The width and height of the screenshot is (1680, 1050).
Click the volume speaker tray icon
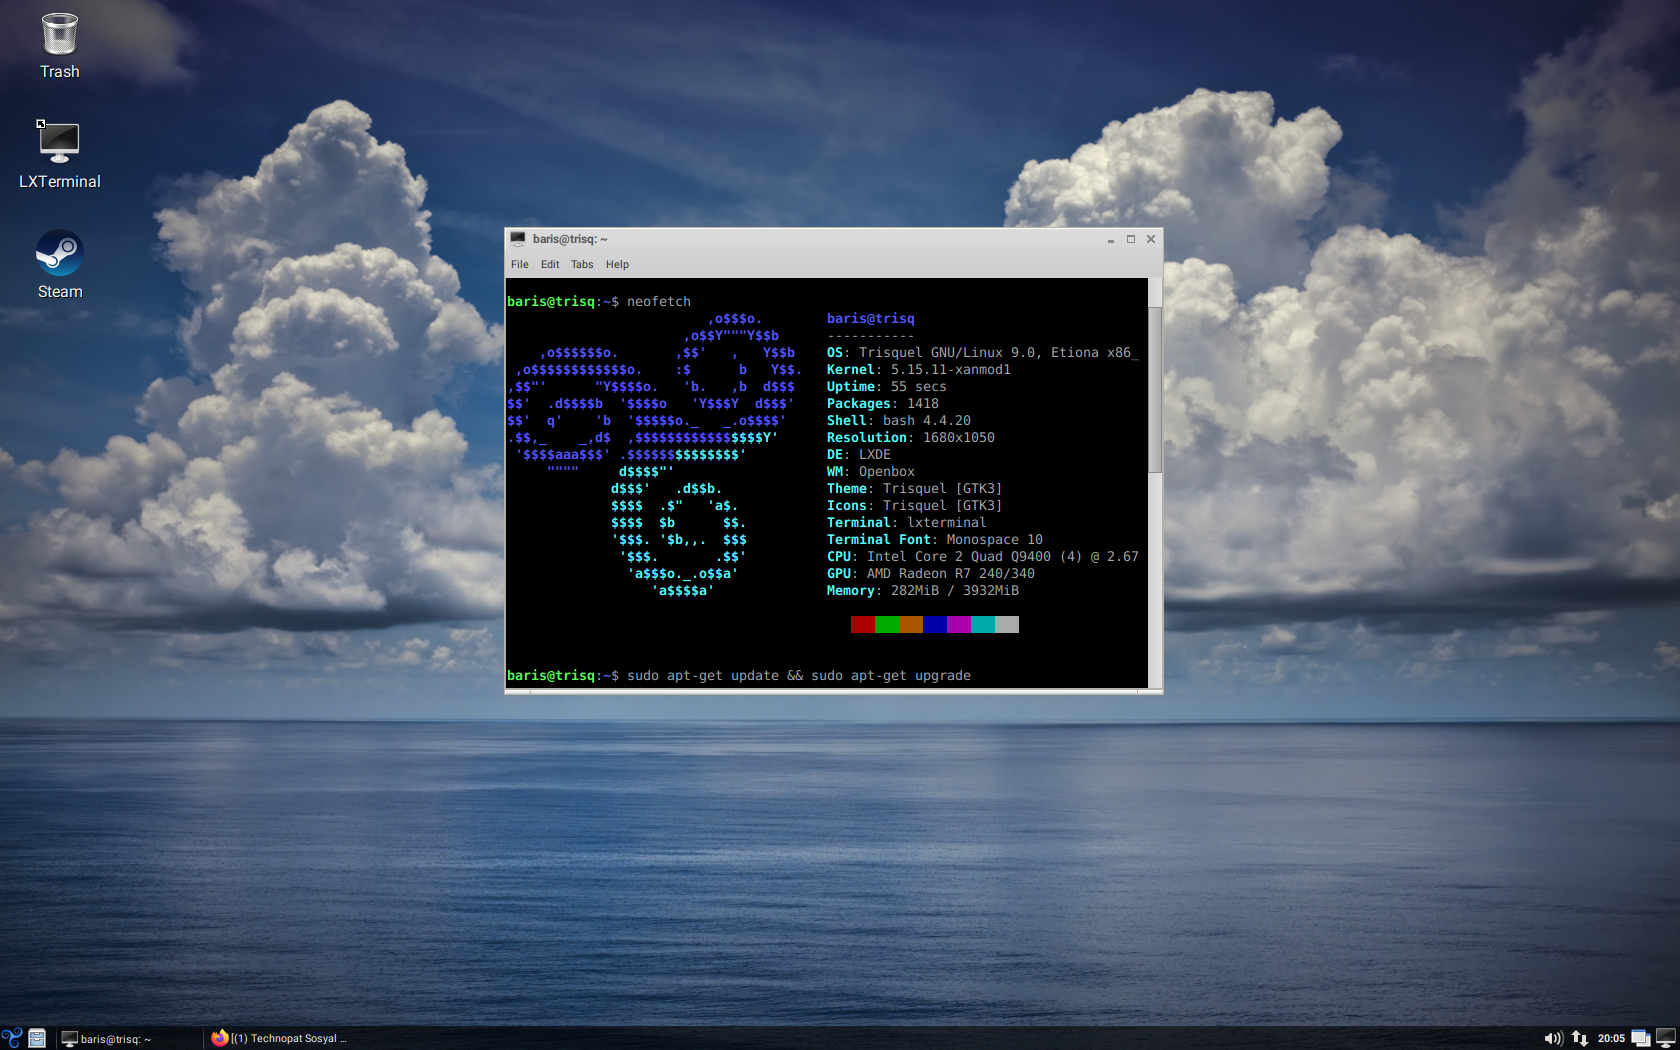point(1553,1038)
